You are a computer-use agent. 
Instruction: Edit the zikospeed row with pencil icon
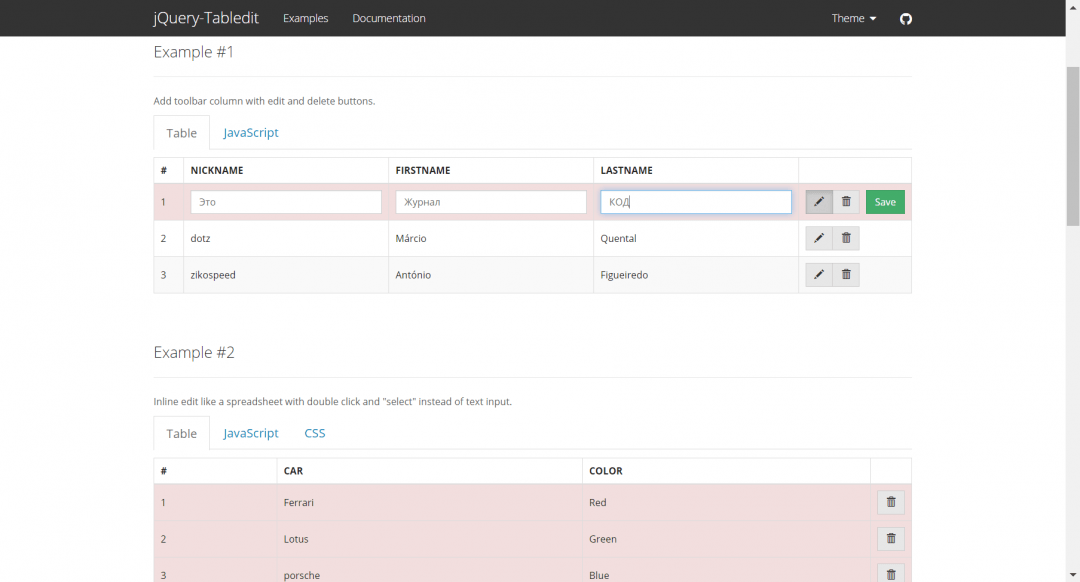(819, 275)
